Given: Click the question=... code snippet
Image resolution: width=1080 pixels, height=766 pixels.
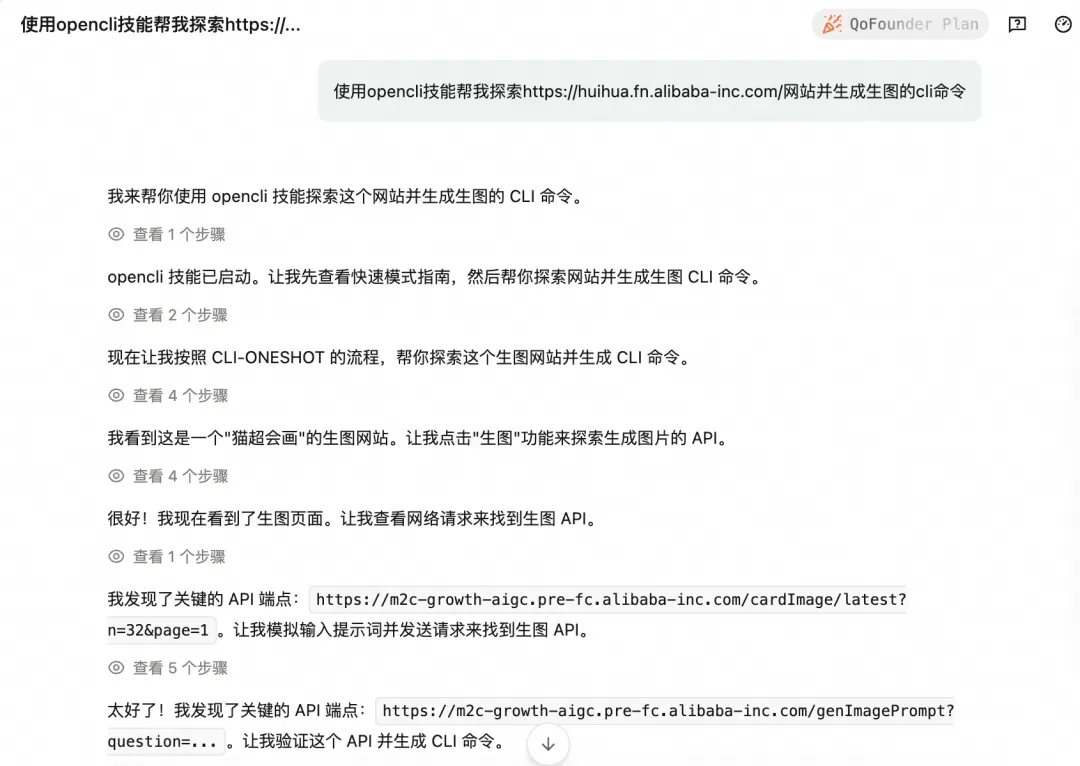Looking at the screenshot, I should [163, 742].
